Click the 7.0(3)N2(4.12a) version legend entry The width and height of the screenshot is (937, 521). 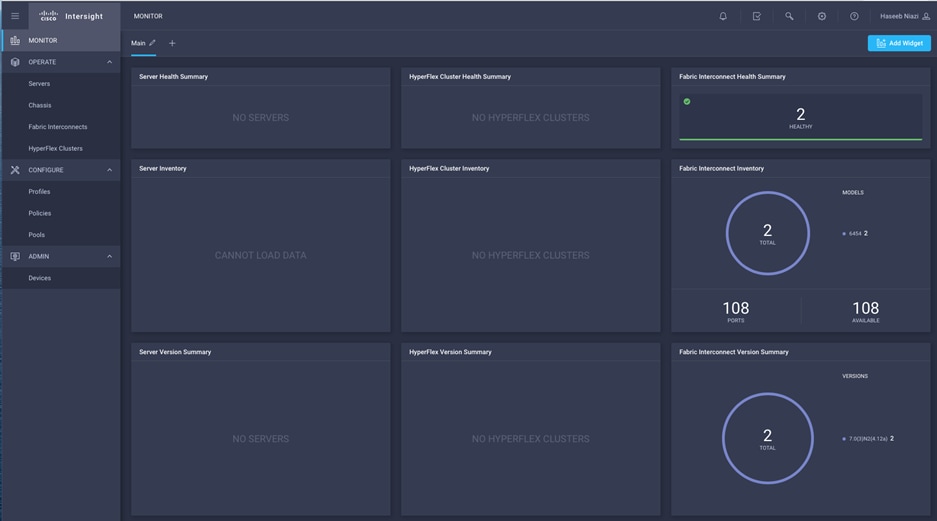[x=868, y=439]
